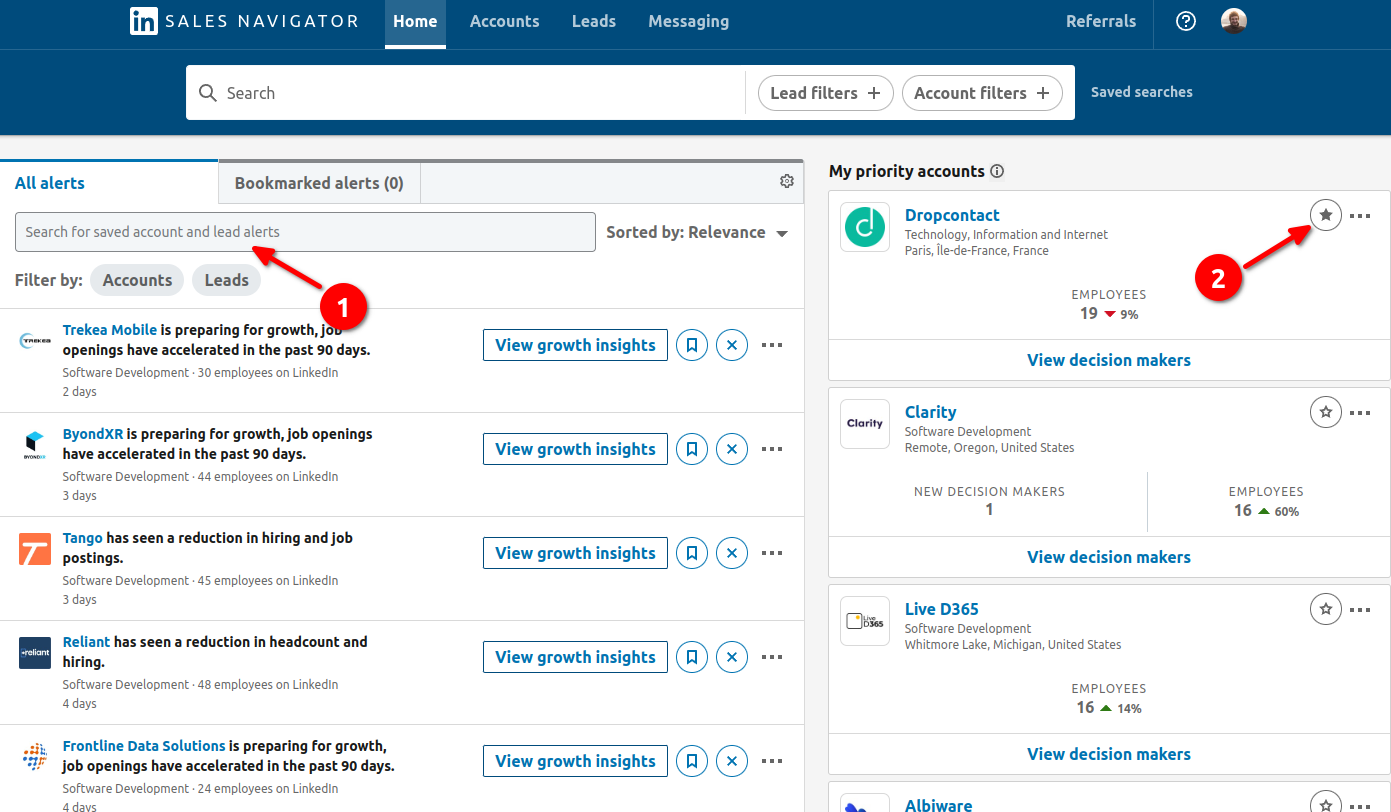Image resolution: width=1391 pixels, height=812 pixels.
Task: Go to the Home tab
Action: pyautogui.click(x=415, y=21)
